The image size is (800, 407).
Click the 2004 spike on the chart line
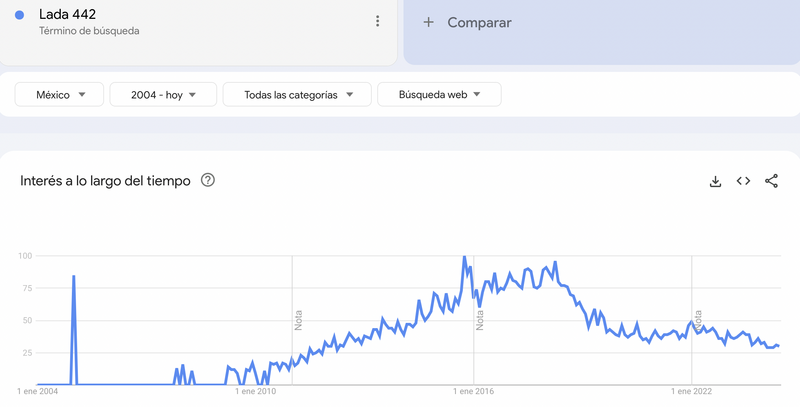point(74,276)
